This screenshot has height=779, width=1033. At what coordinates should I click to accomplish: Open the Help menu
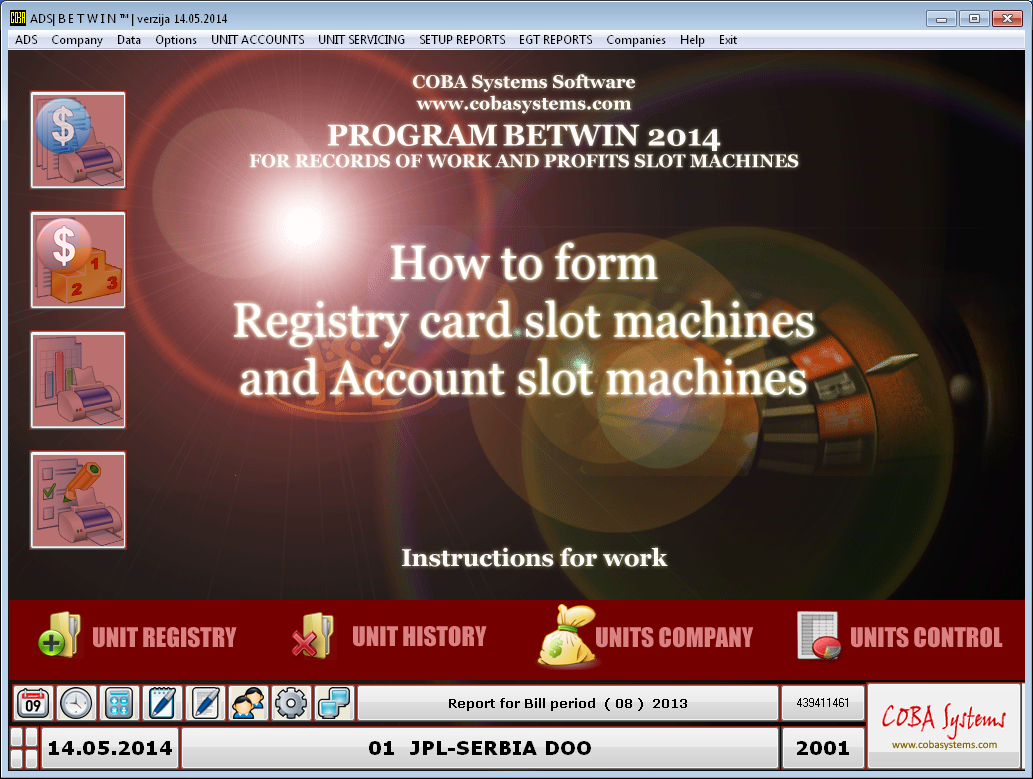click(x=692, y=40)
